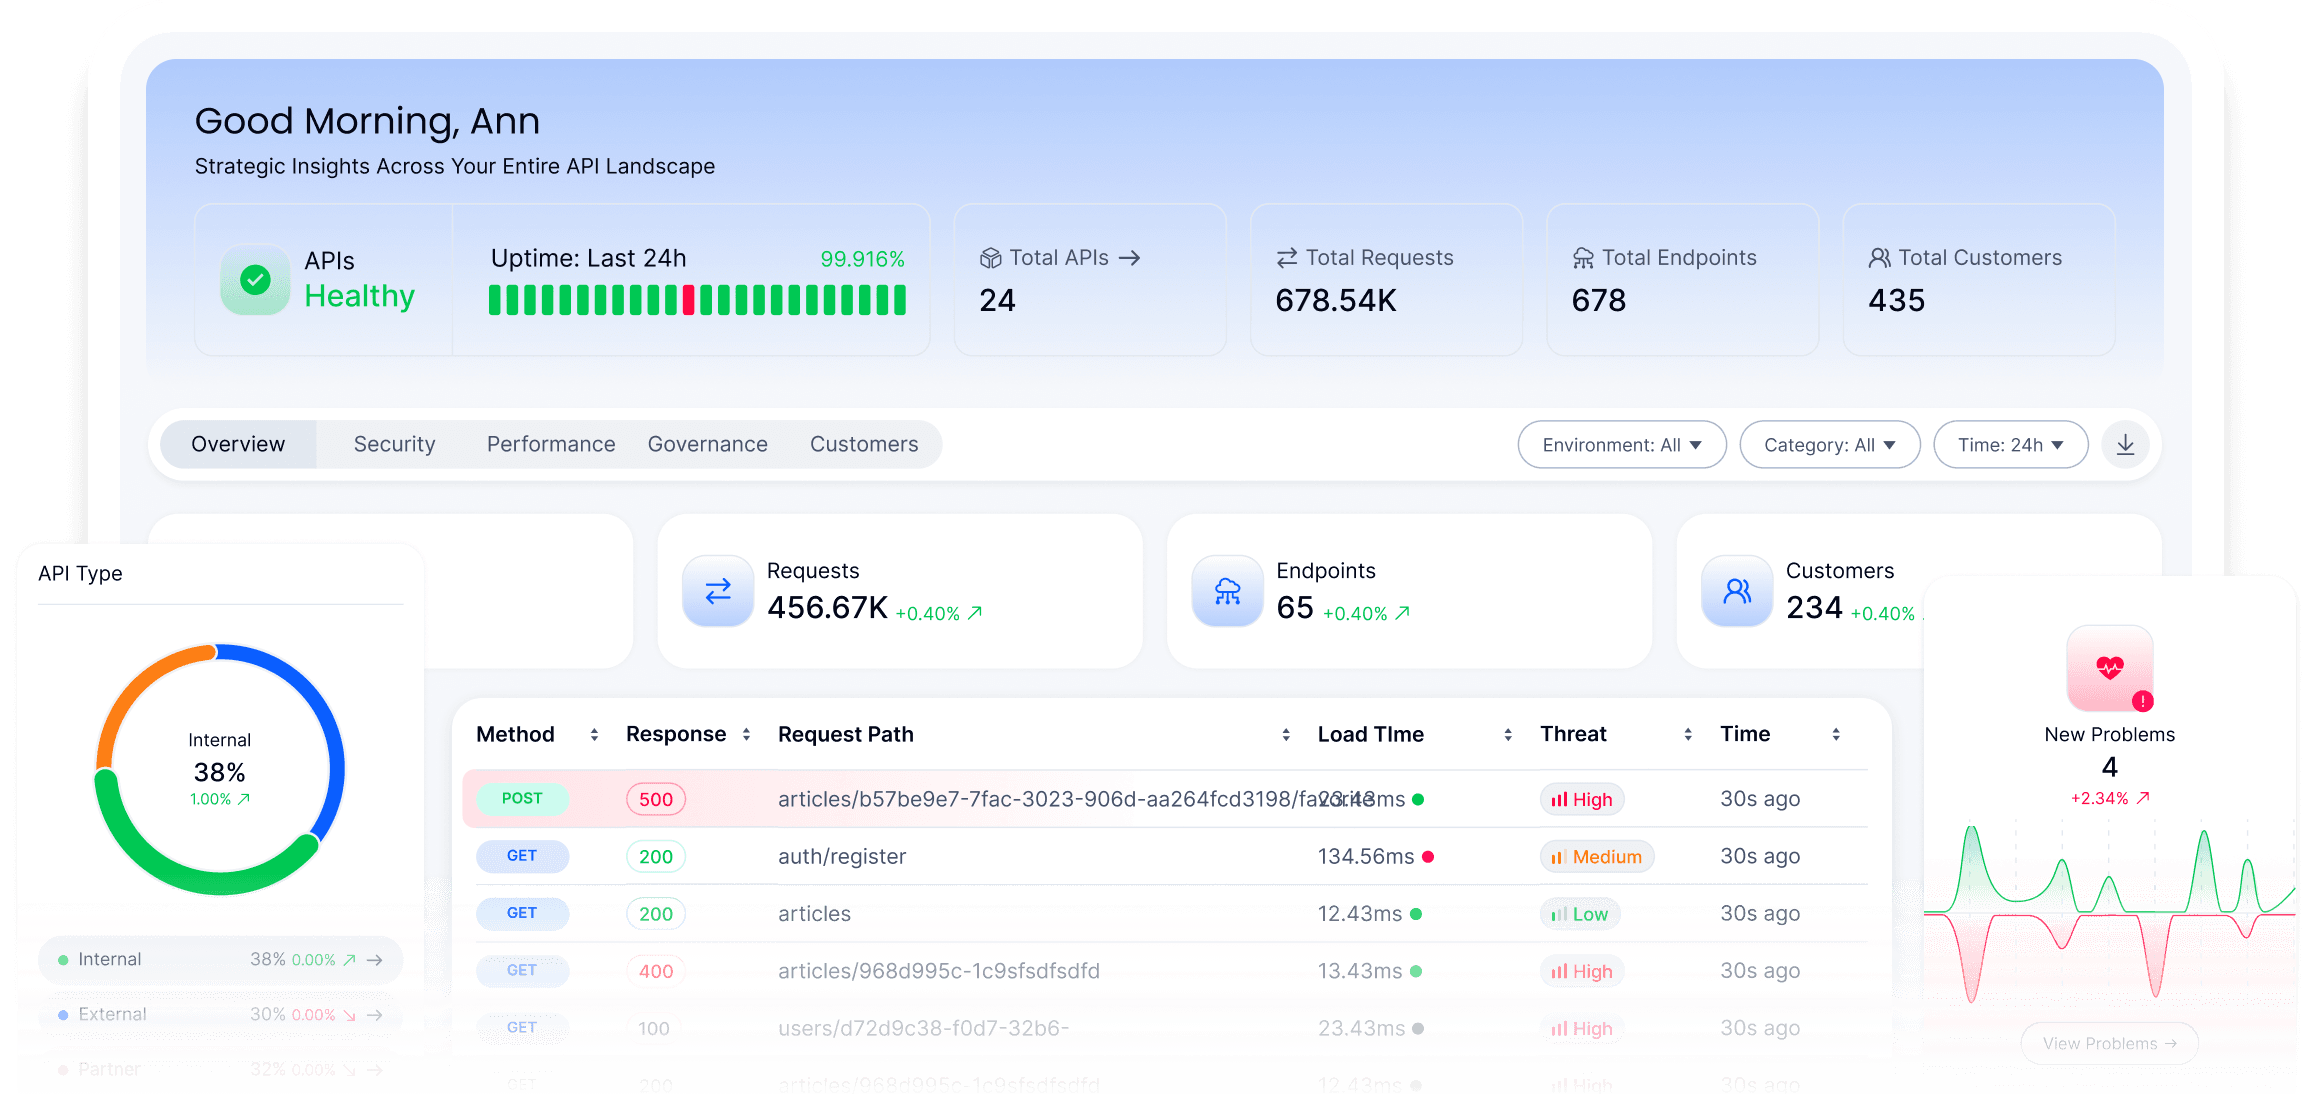Click the New Problems line chart
Image resolution: width=2312 pixels, height=1094 pixels.
(2110, 912)
